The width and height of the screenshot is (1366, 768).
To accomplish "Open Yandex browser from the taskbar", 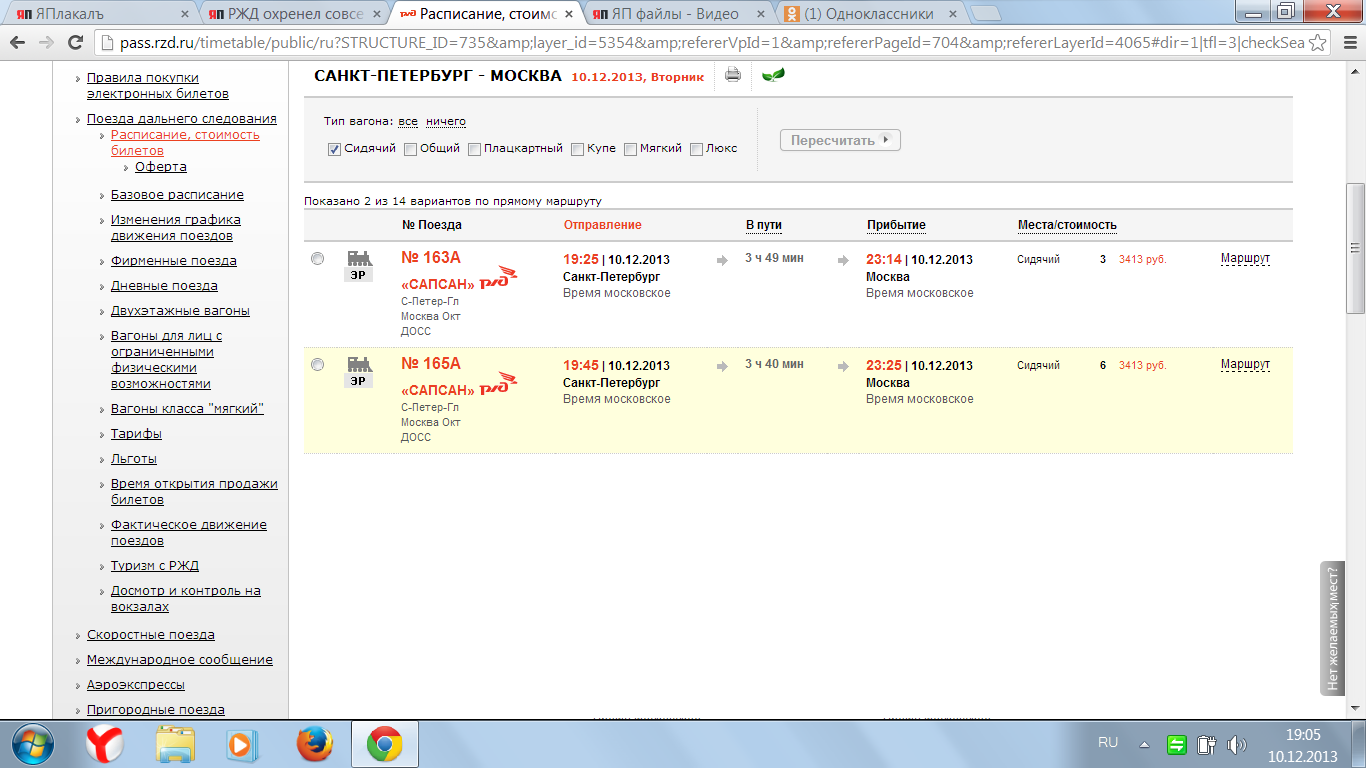I will pos(104,744).
